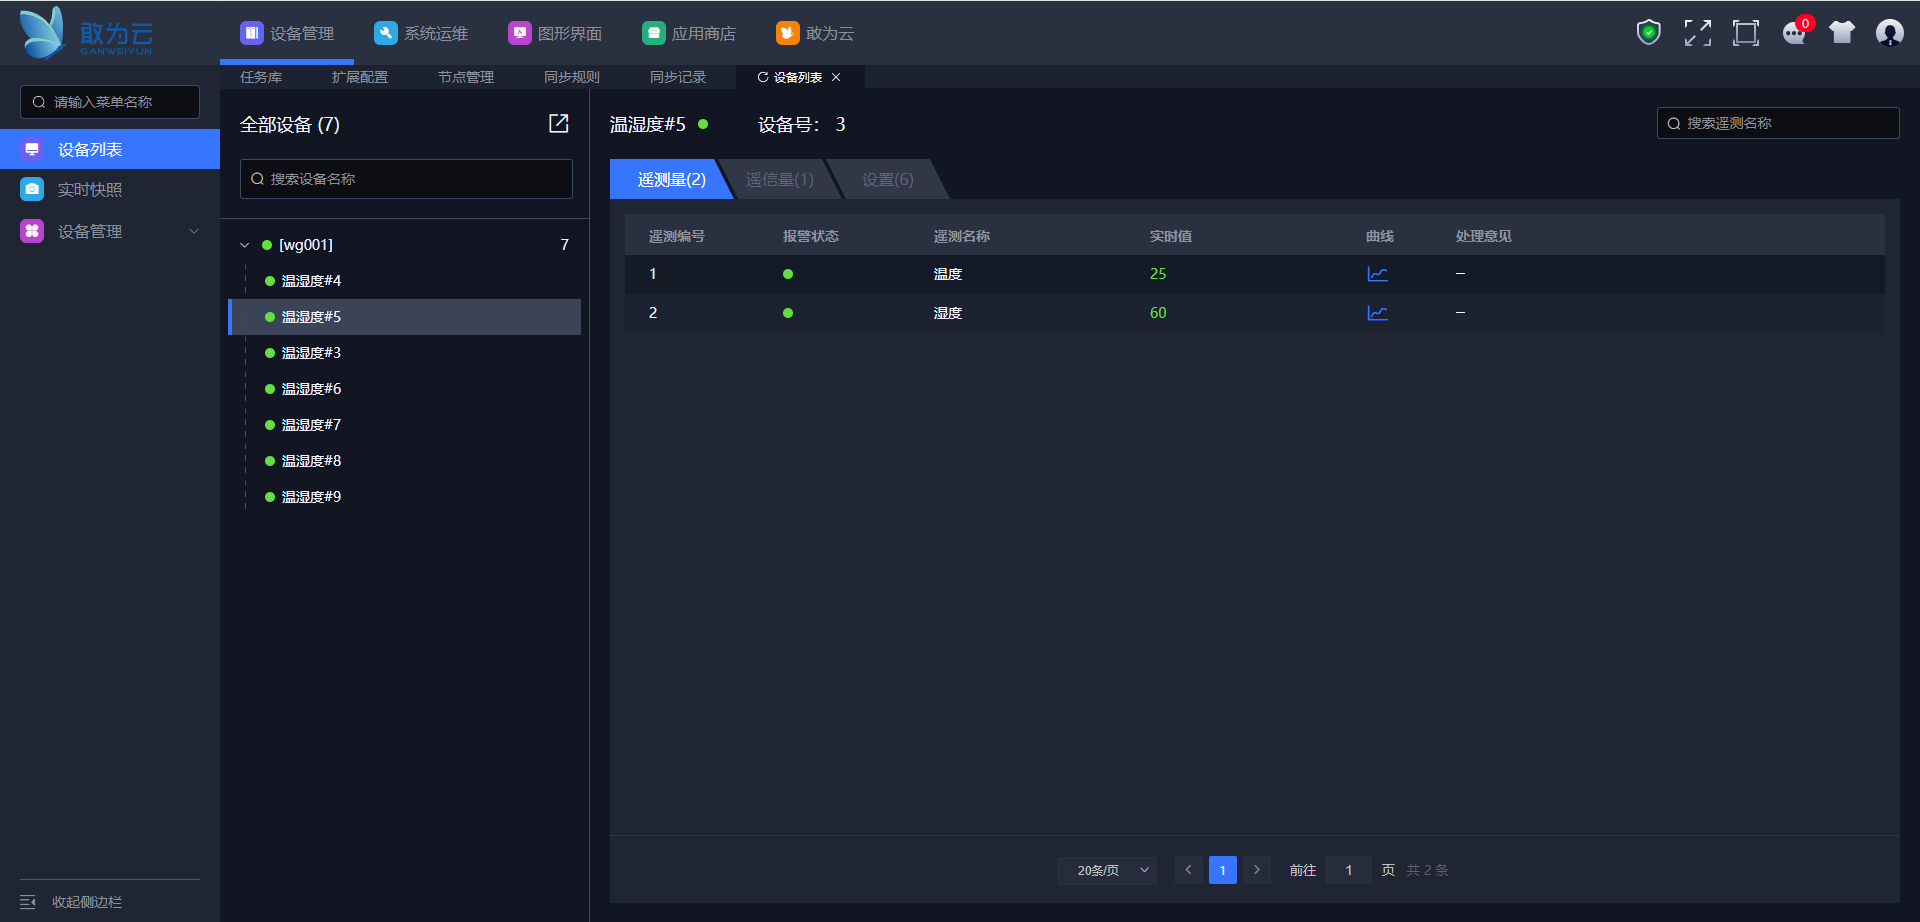This screenshot has width=1920, height=922.
Task: Select 实时快照 in the sidebar
Action: tap(110, 189)
